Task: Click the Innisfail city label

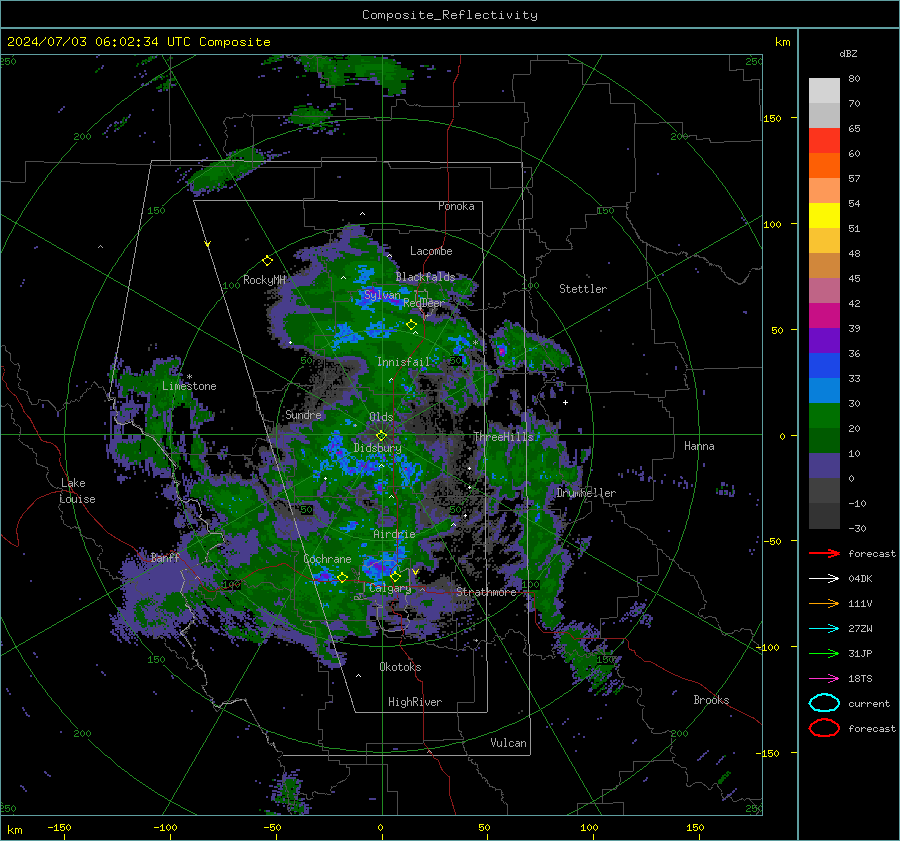Action: [403, 362]
